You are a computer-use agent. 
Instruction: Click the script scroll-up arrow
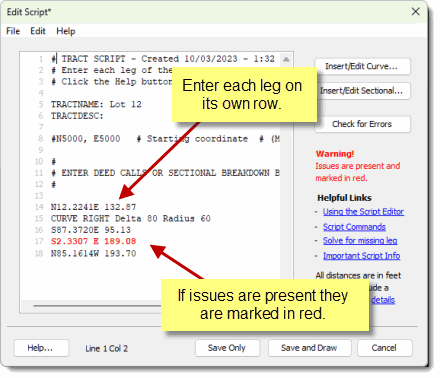tap(286, 59)
